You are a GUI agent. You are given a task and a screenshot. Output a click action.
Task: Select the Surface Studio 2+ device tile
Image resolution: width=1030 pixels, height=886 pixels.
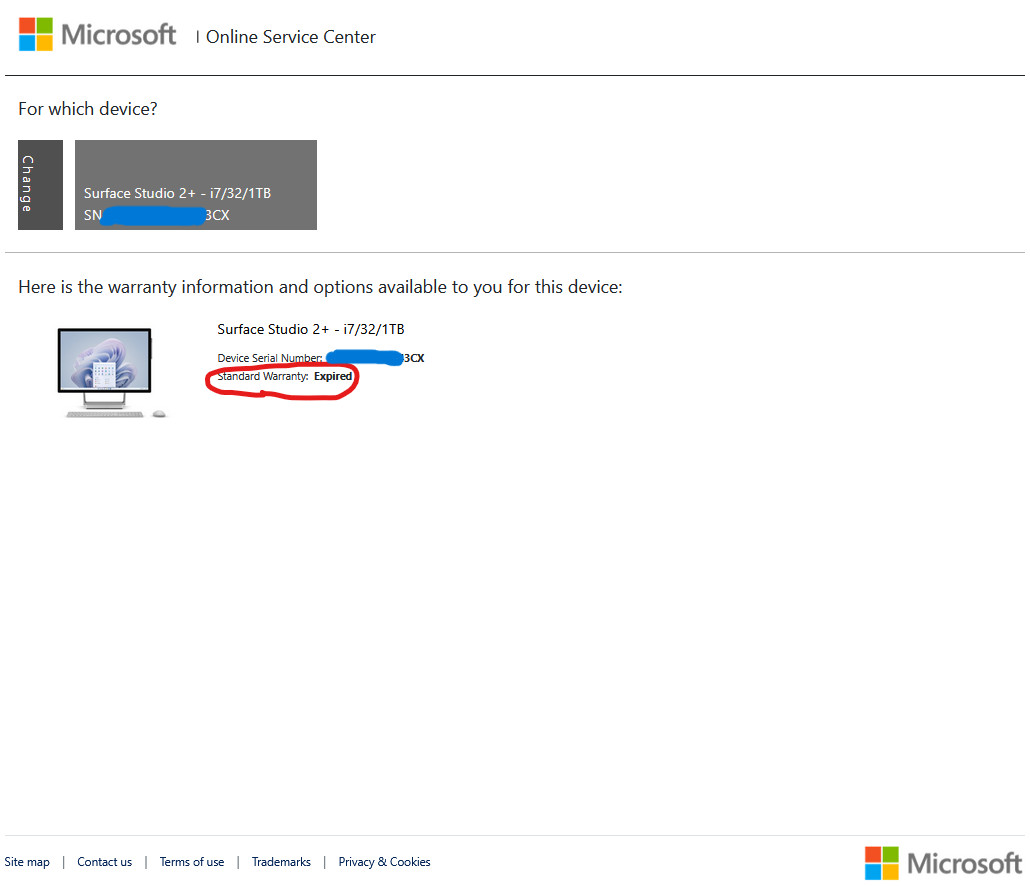coord(196,185)
